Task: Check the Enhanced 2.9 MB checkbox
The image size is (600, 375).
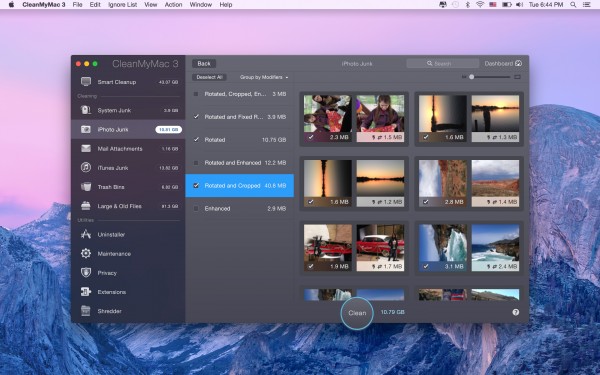Action: [x=196, y=209]
